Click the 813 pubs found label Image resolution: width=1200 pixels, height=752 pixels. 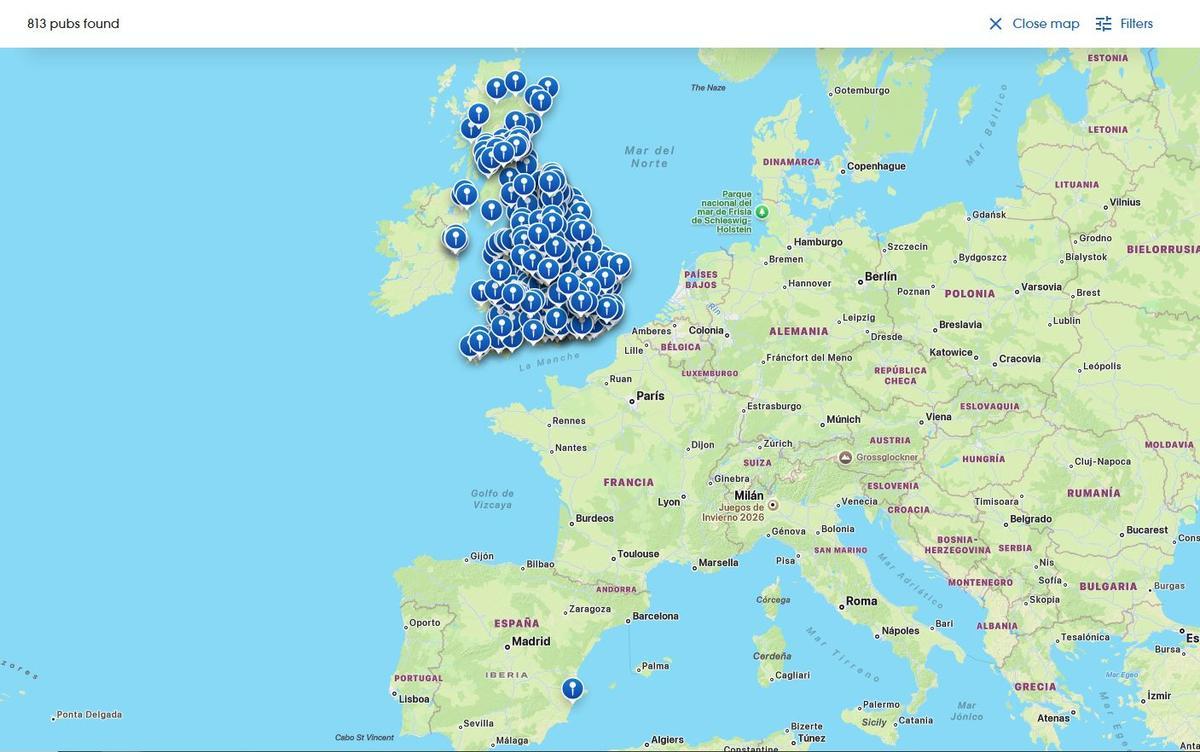[x=75, y=23]
